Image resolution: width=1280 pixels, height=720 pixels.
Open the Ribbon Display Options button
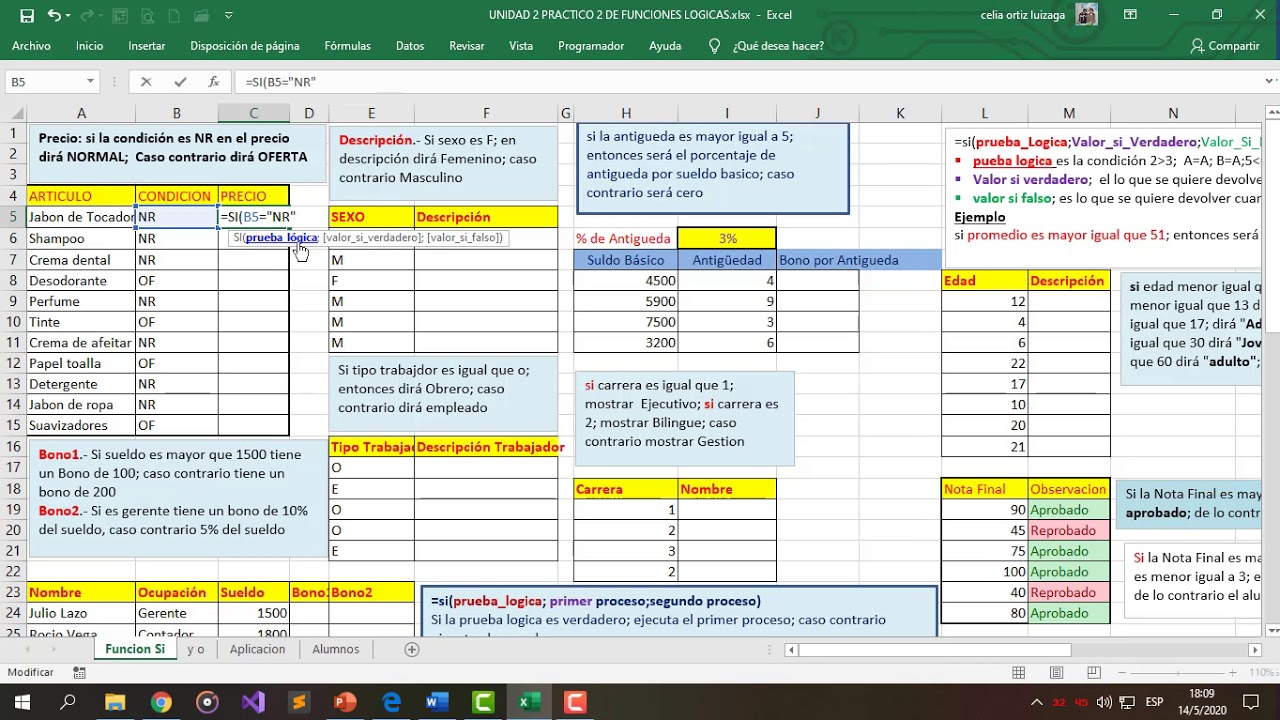[x=1130, y=15]
